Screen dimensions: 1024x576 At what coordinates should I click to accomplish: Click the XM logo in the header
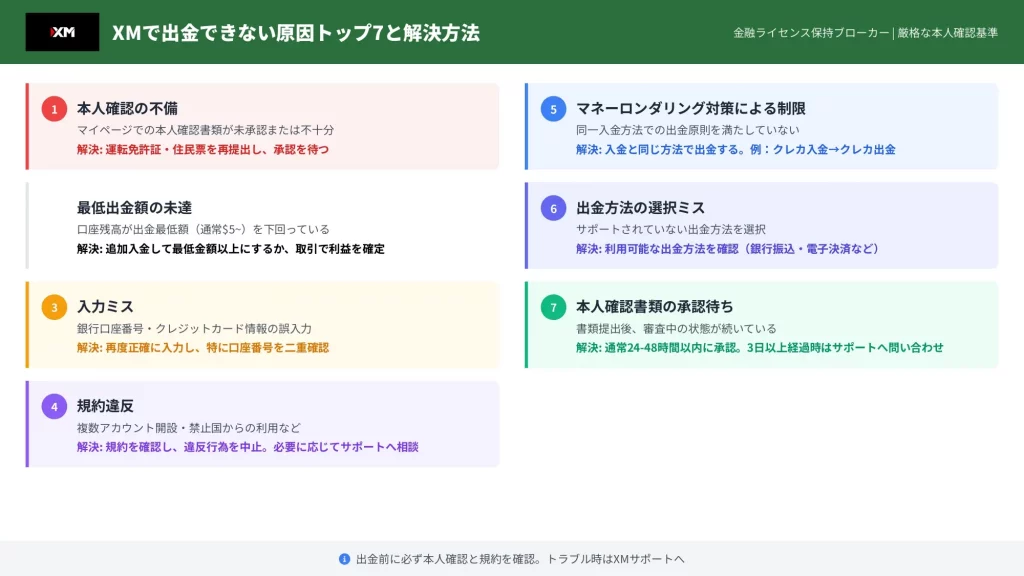point(62,32)
